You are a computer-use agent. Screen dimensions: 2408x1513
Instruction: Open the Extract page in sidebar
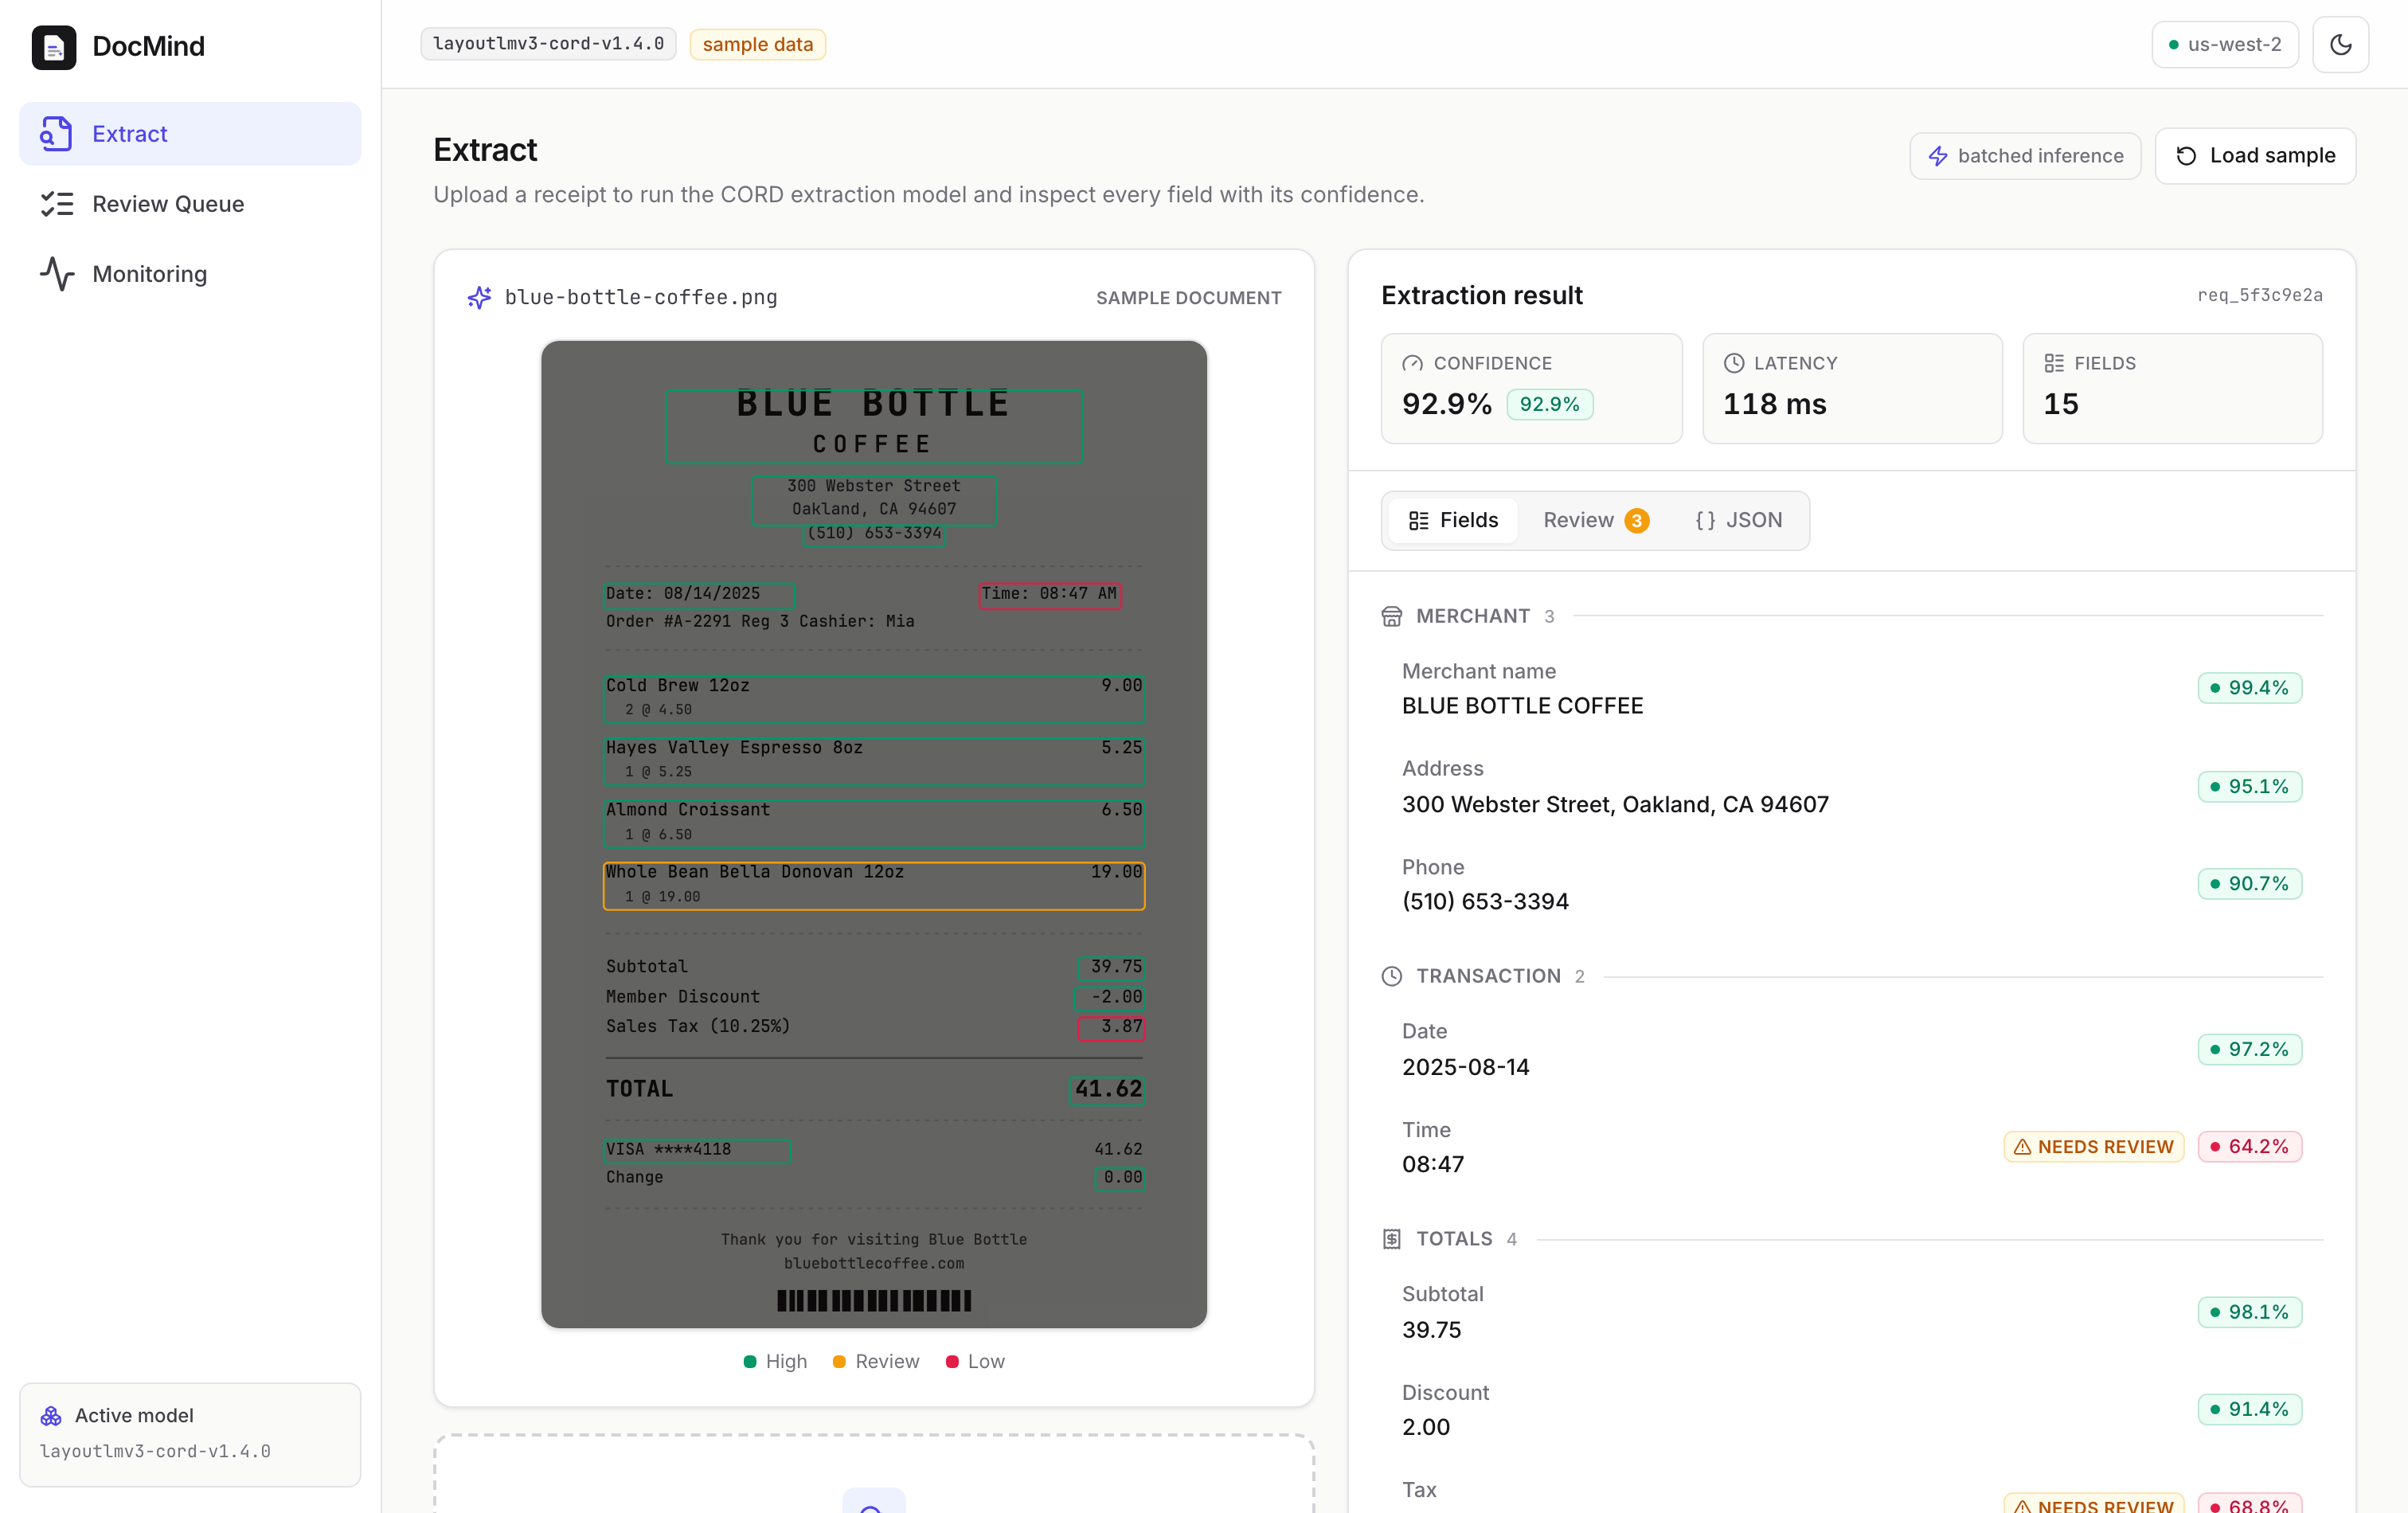190,133
